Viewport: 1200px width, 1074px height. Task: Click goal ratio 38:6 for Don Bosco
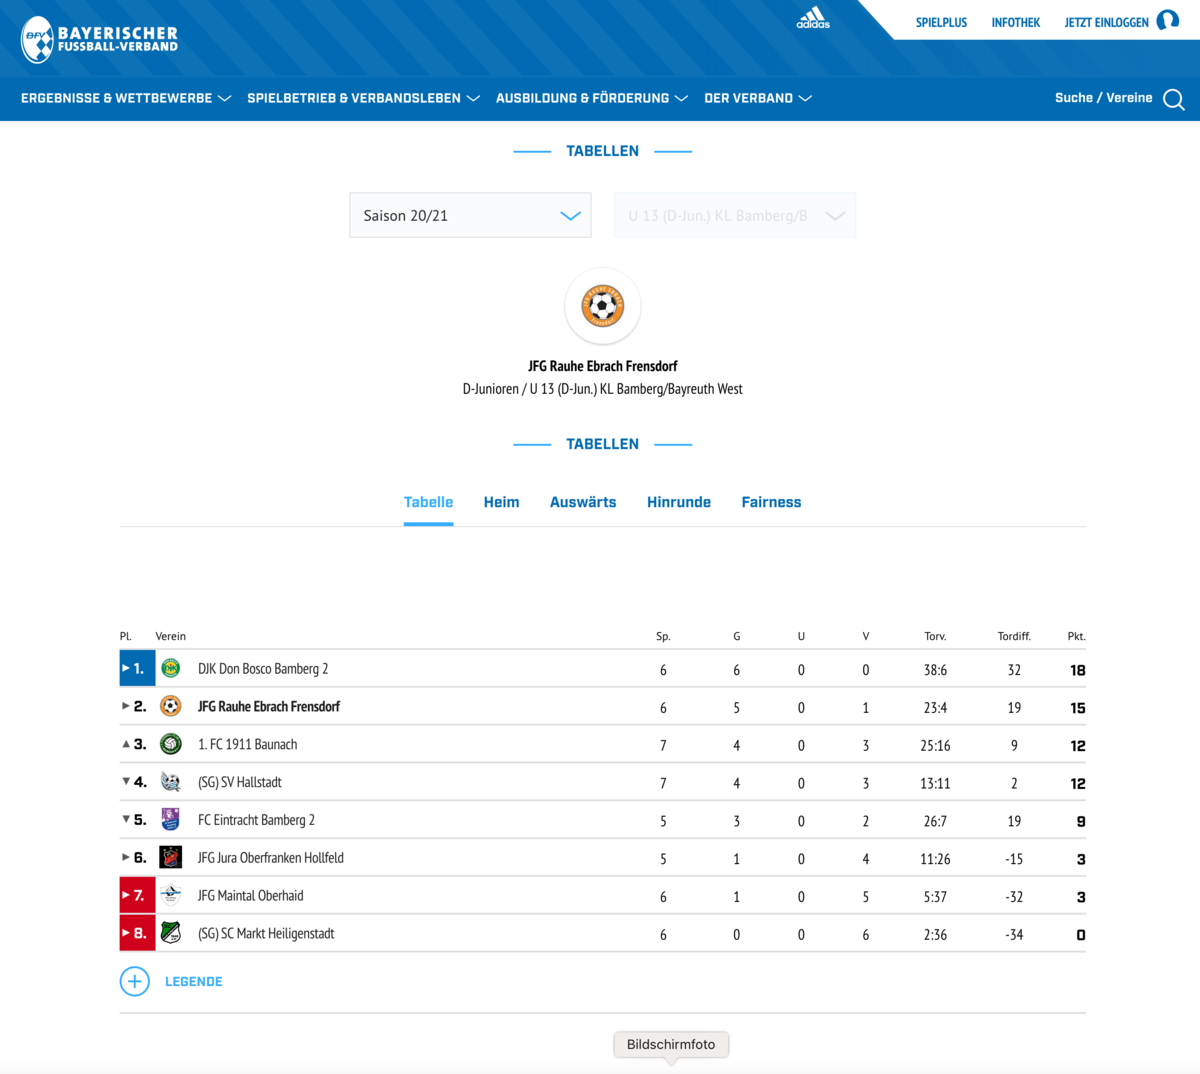click(935, 670)
